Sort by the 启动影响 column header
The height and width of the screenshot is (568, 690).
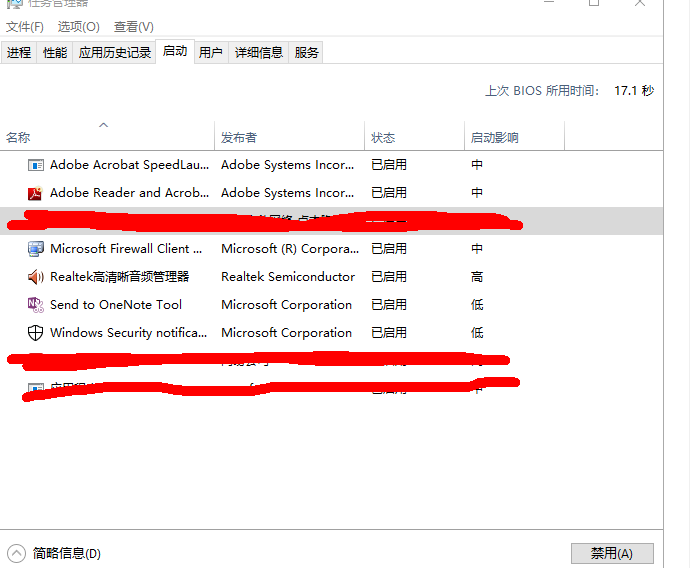click(514, 138)
